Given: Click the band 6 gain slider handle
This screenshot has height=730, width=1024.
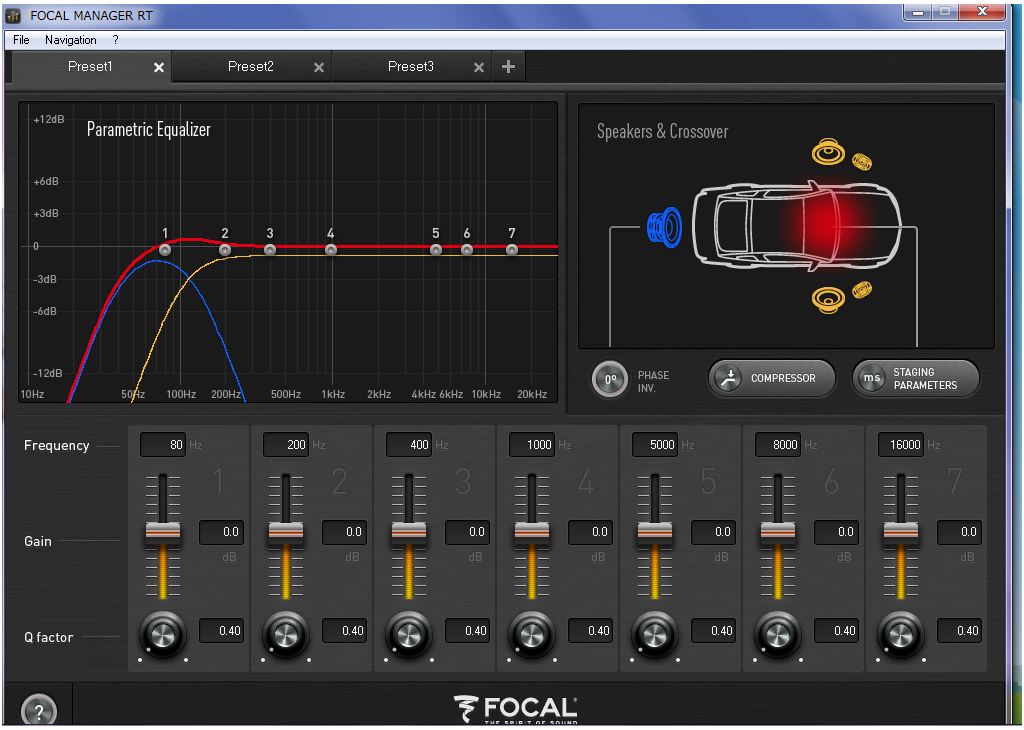Looking at the screenshot, I should point(778,533).
